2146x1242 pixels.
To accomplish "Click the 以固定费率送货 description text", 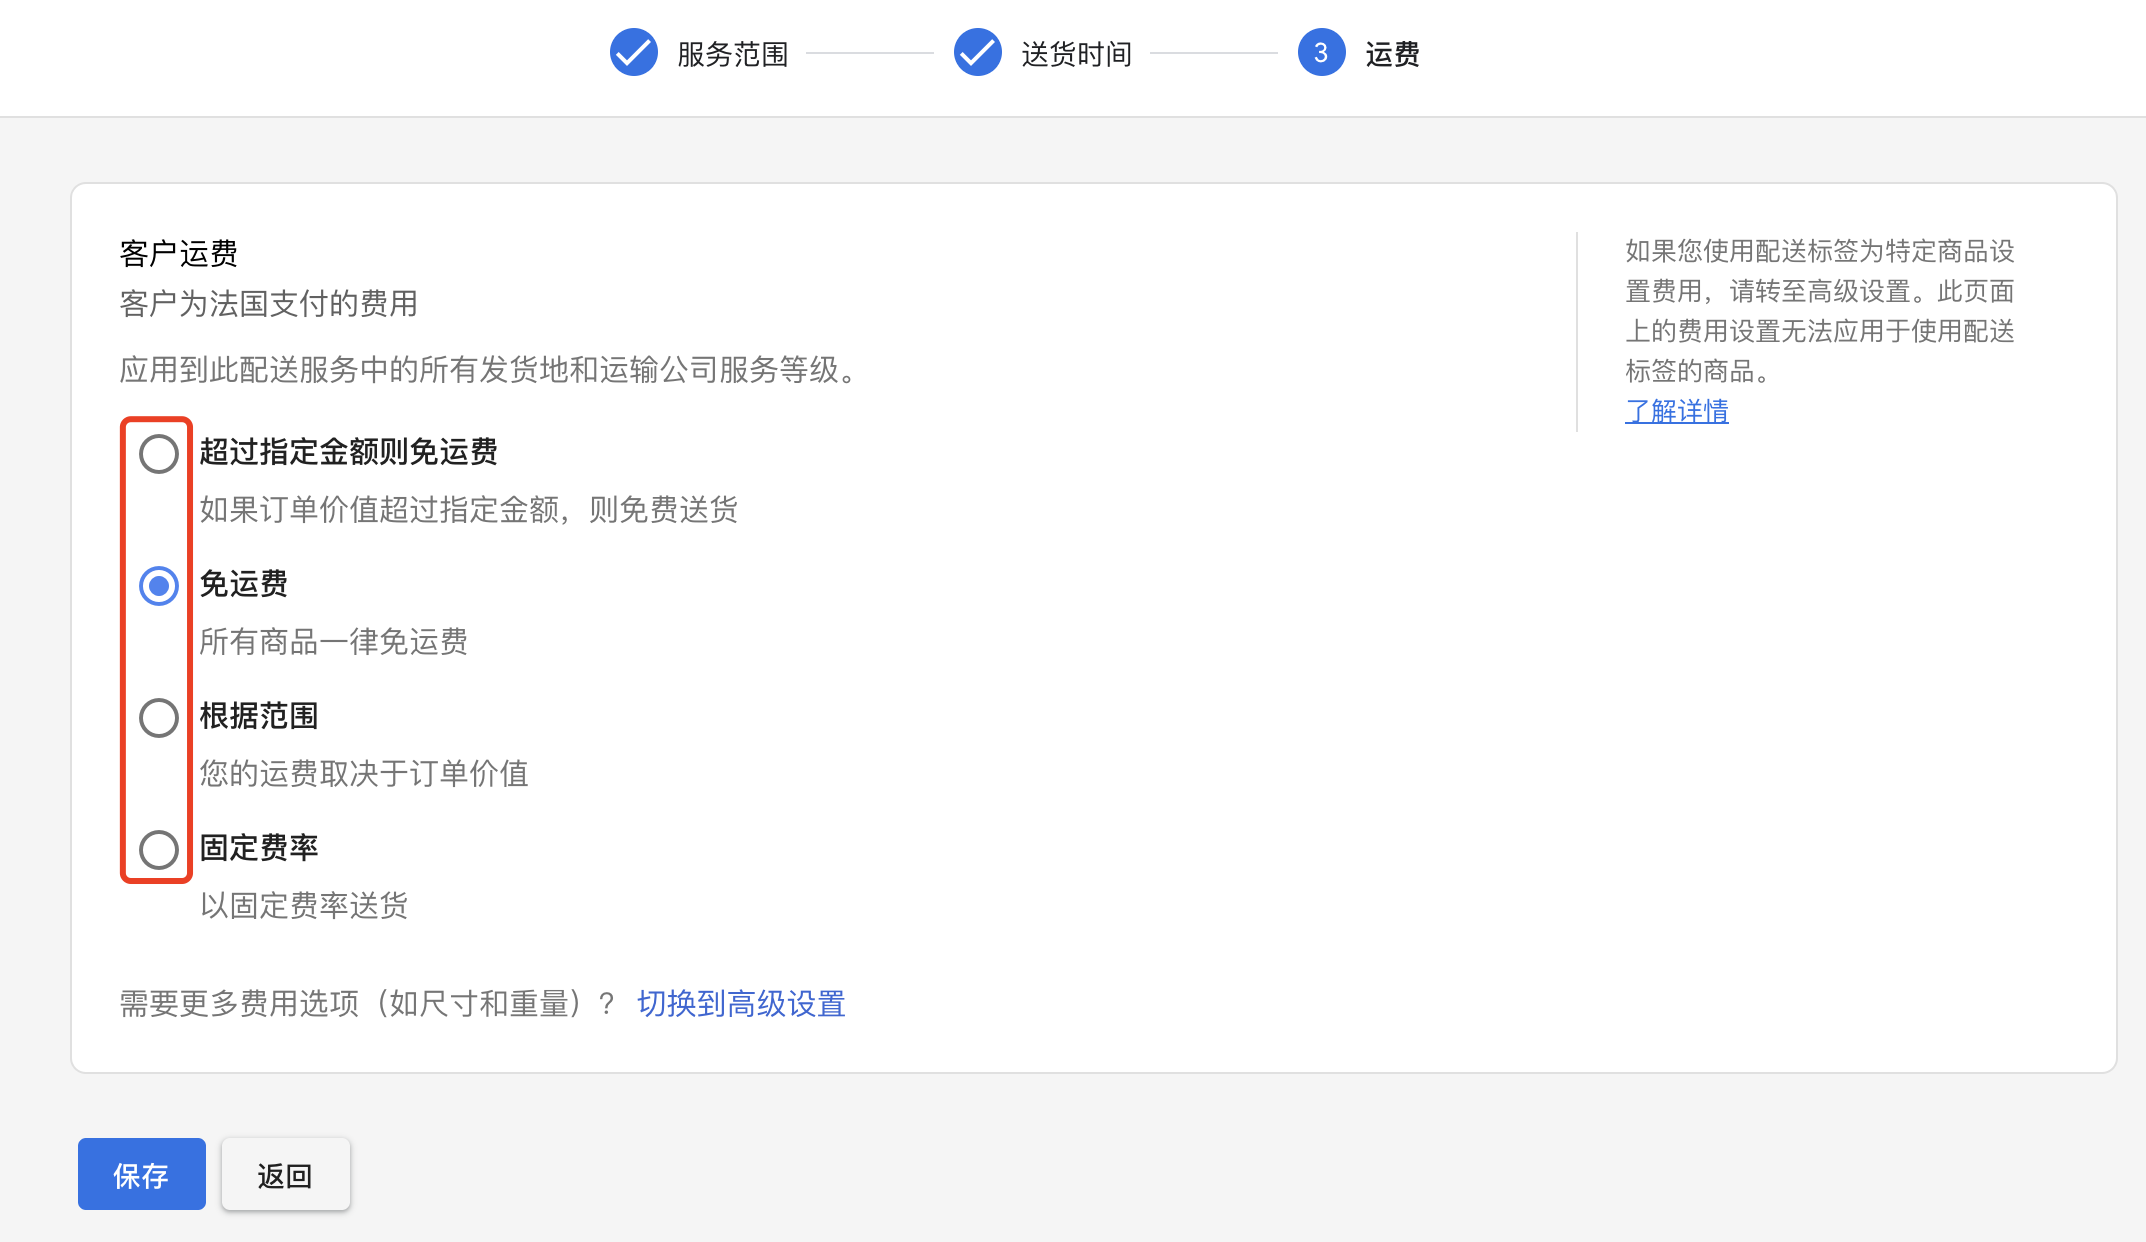I will (x=303, y=906).
